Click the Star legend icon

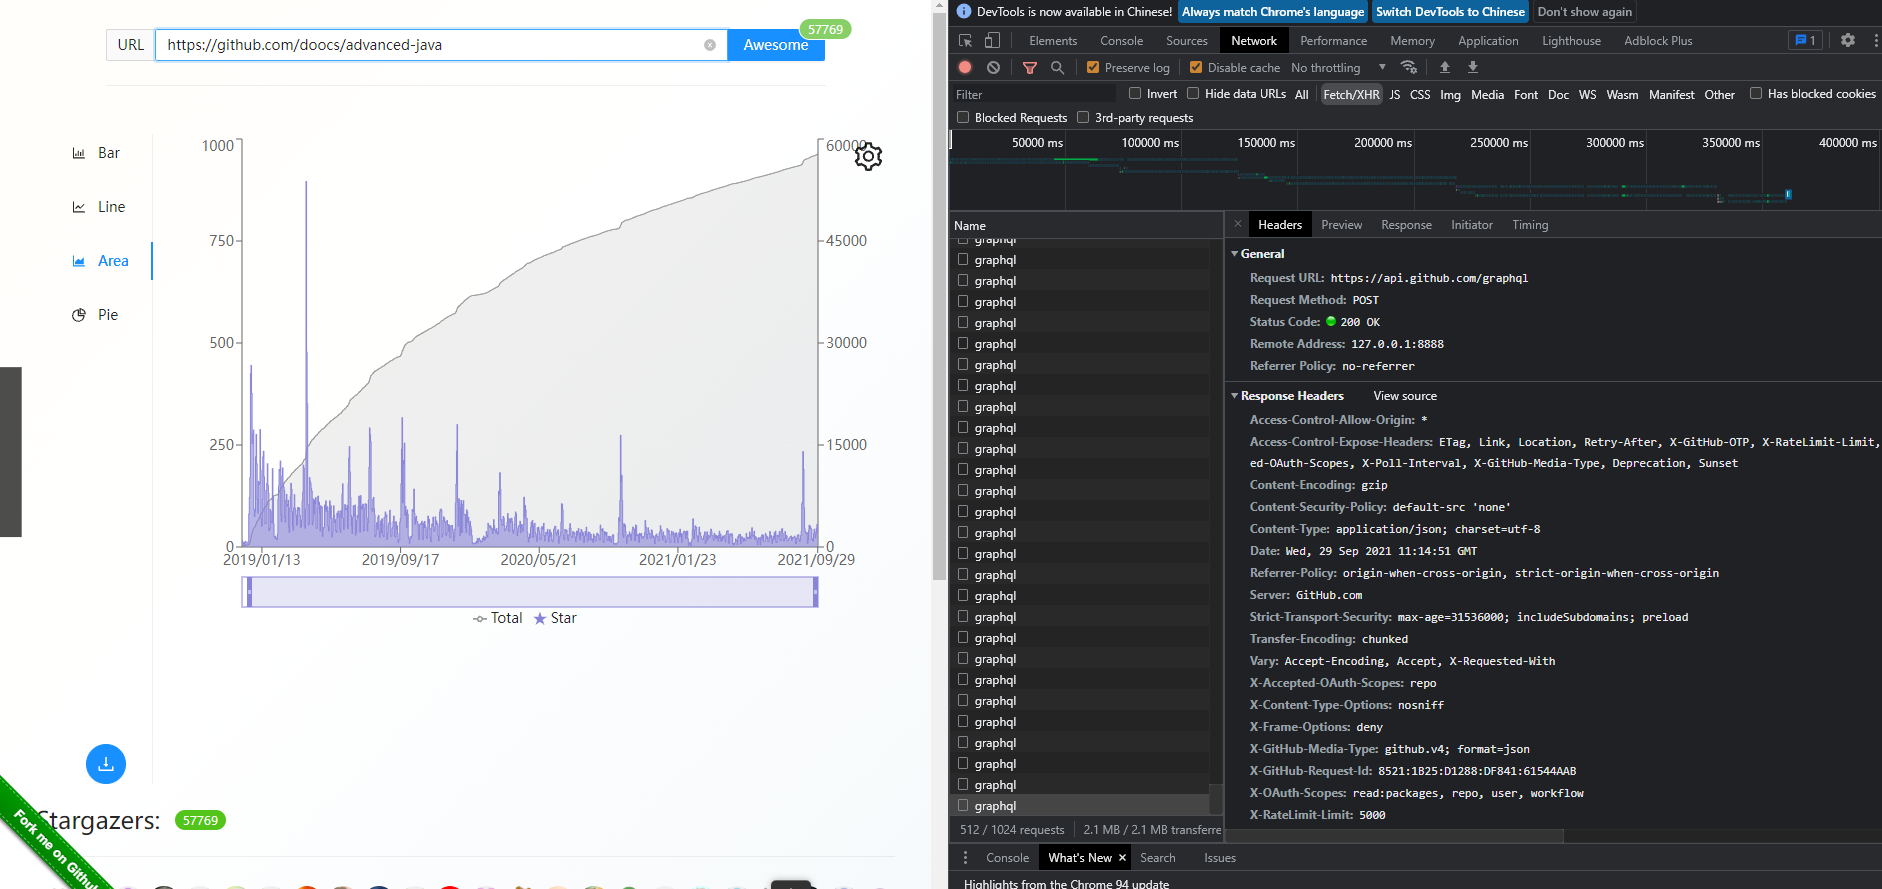point(540,618)
